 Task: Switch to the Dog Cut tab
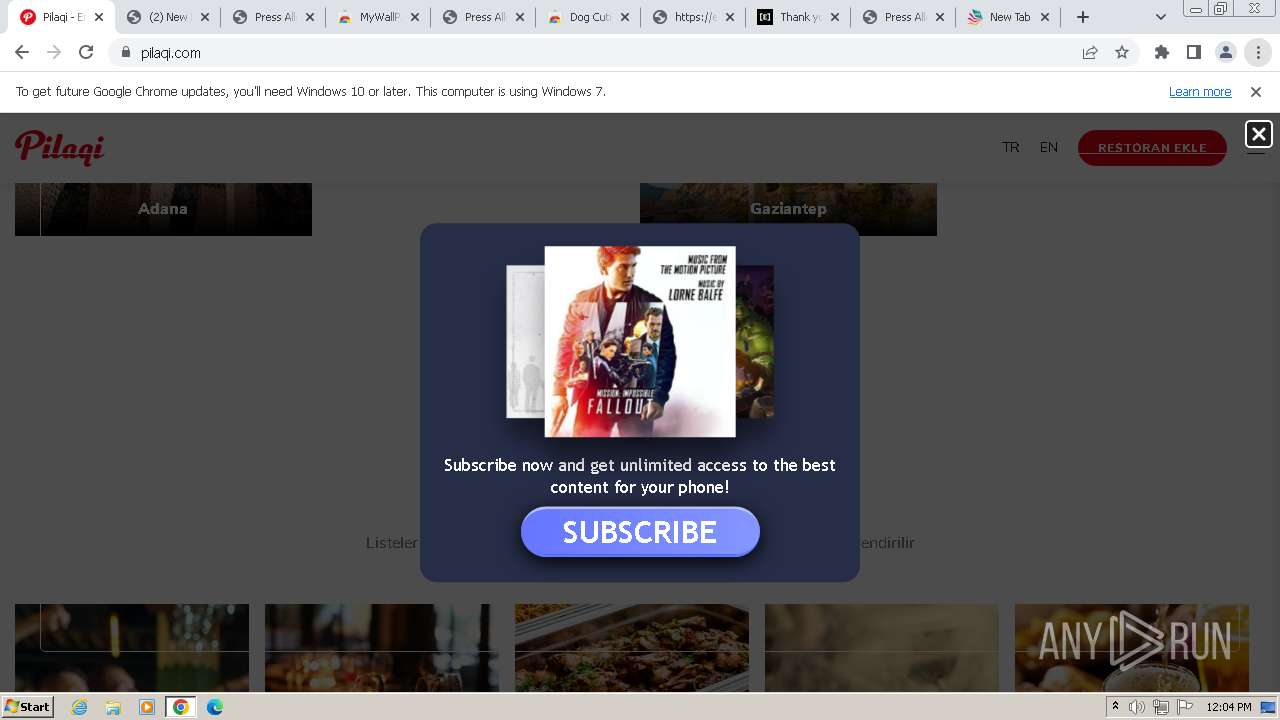coord(590,17)
